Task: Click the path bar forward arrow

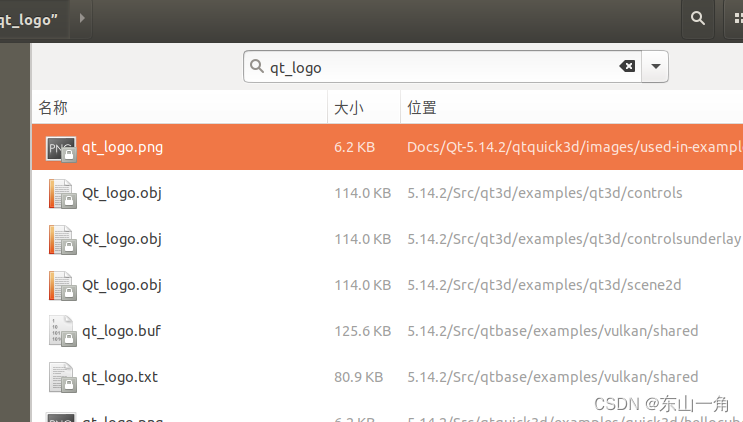Action: pyautogui.click(x=82, y=18)
